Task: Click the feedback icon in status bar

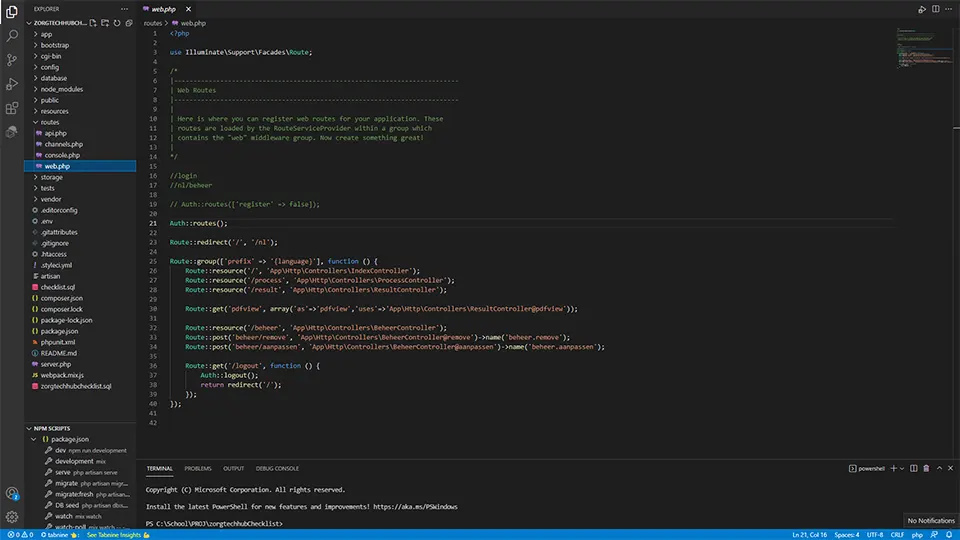Action: point(934,535)
